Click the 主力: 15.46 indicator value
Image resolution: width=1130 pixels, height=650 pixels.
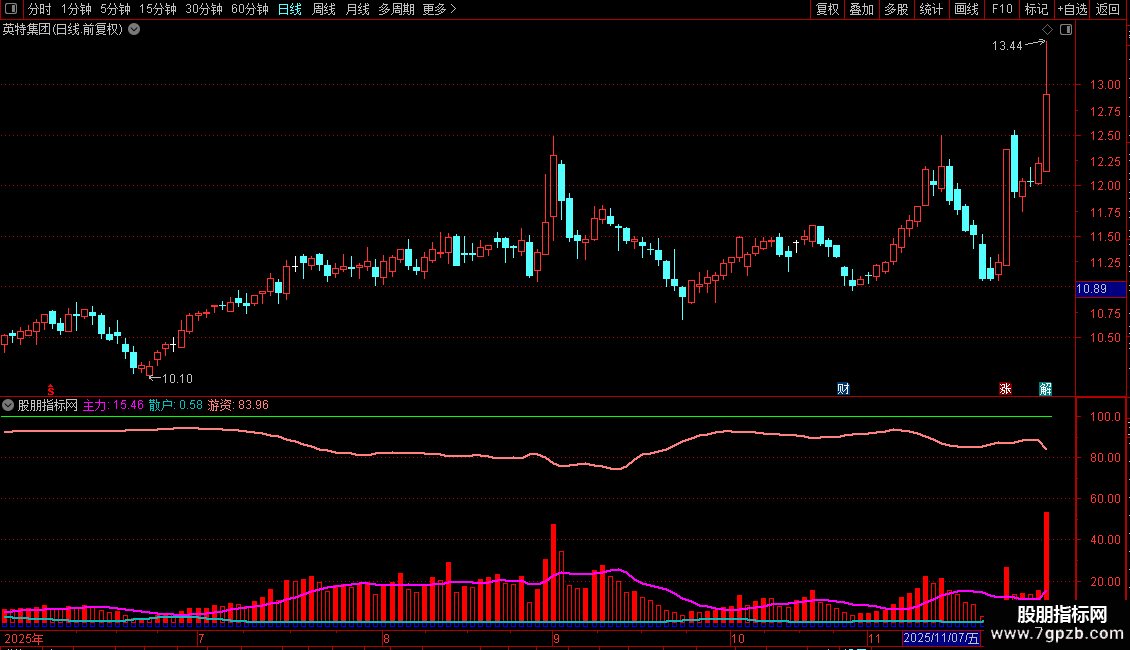click(x=113, y=405)
